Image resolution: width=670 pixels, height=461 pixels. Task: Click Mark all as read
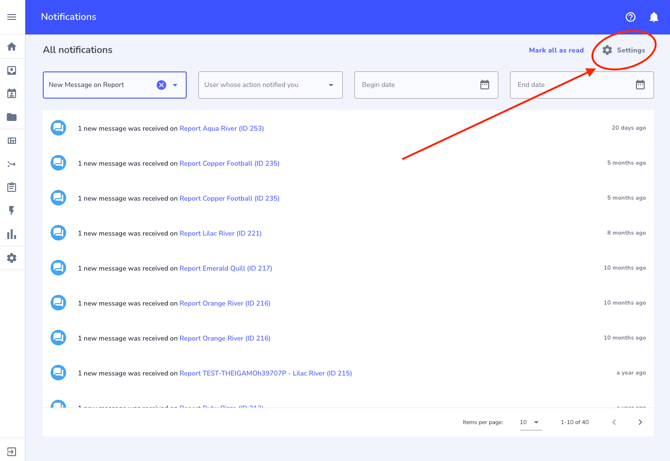pyautogui.click(x=556, y=50)
